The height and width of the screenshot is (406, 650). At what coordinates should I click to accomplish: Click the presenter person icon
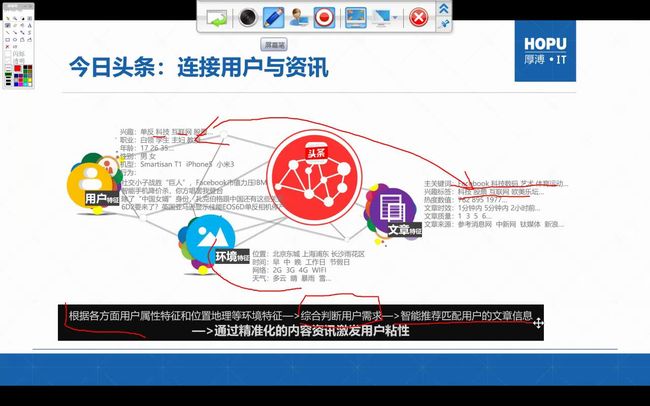[x=298, y=17]
